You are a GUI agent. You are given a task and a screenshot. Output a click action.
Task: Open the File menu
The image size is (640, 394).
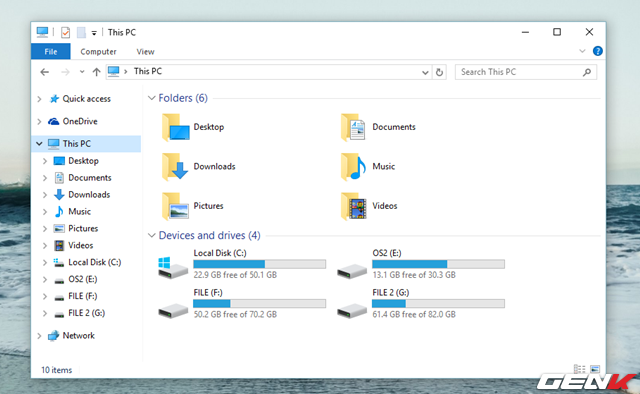[51, 51]
